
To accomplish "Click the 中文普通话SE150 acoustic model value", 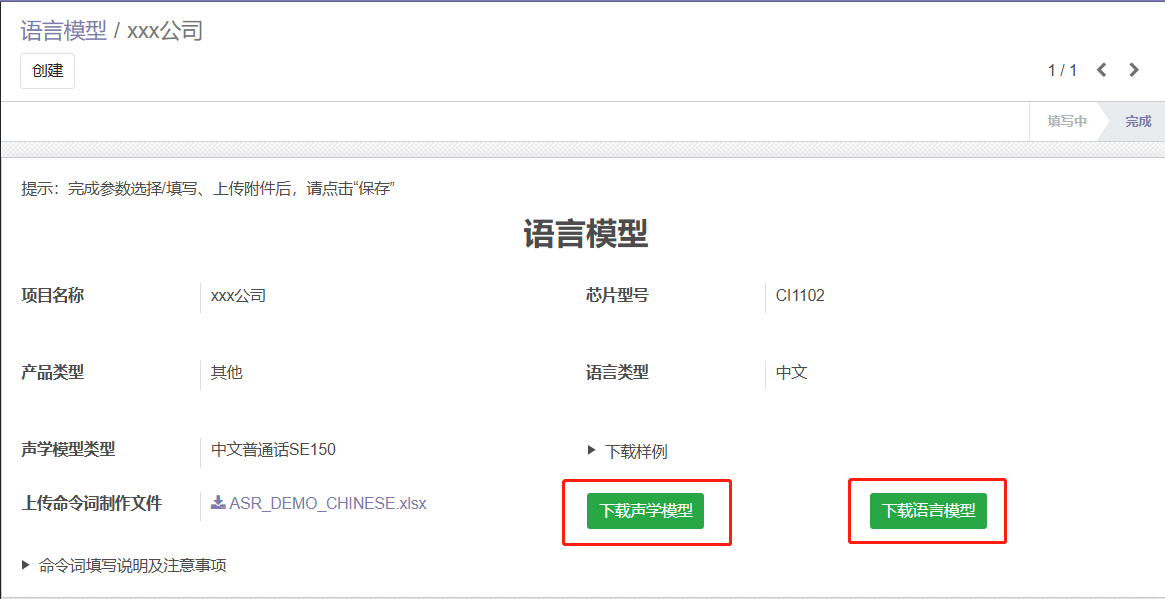I will pos(273,450).
